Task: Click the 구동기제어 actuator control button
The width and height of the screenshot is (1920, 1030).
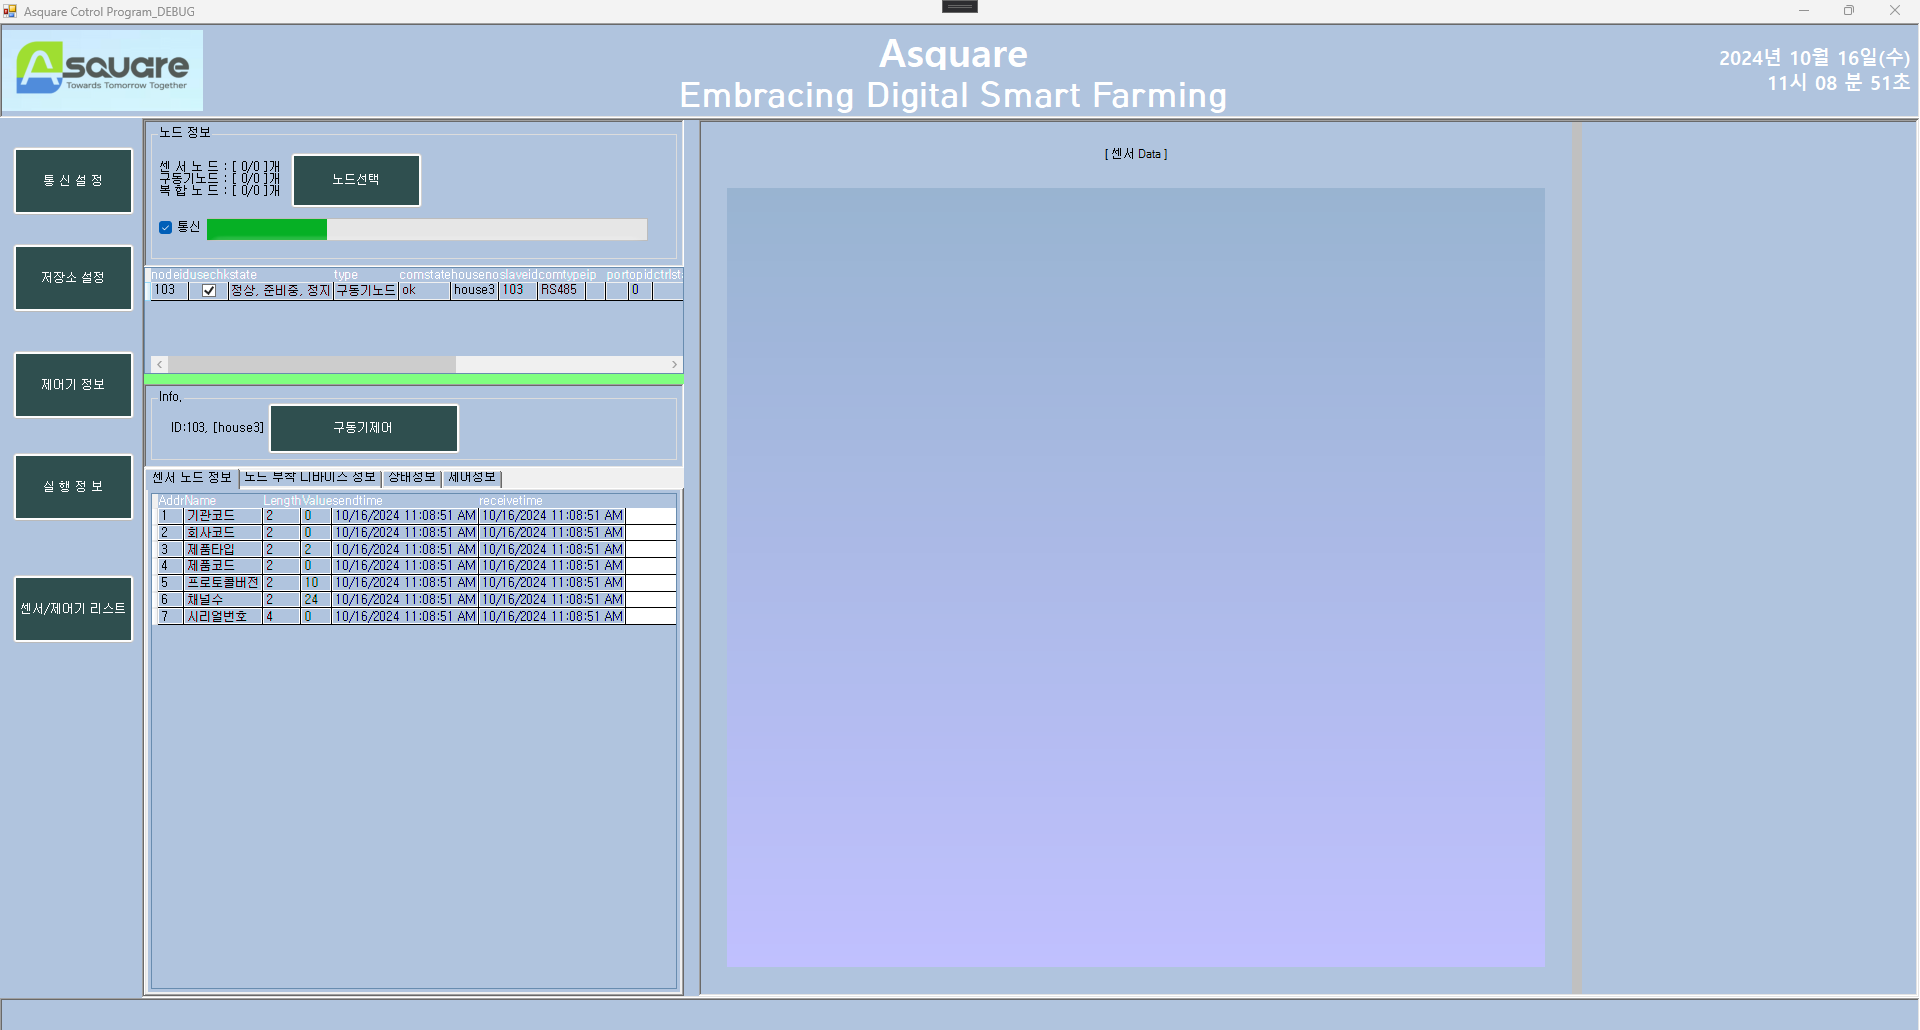Action: tap(364, 428)
